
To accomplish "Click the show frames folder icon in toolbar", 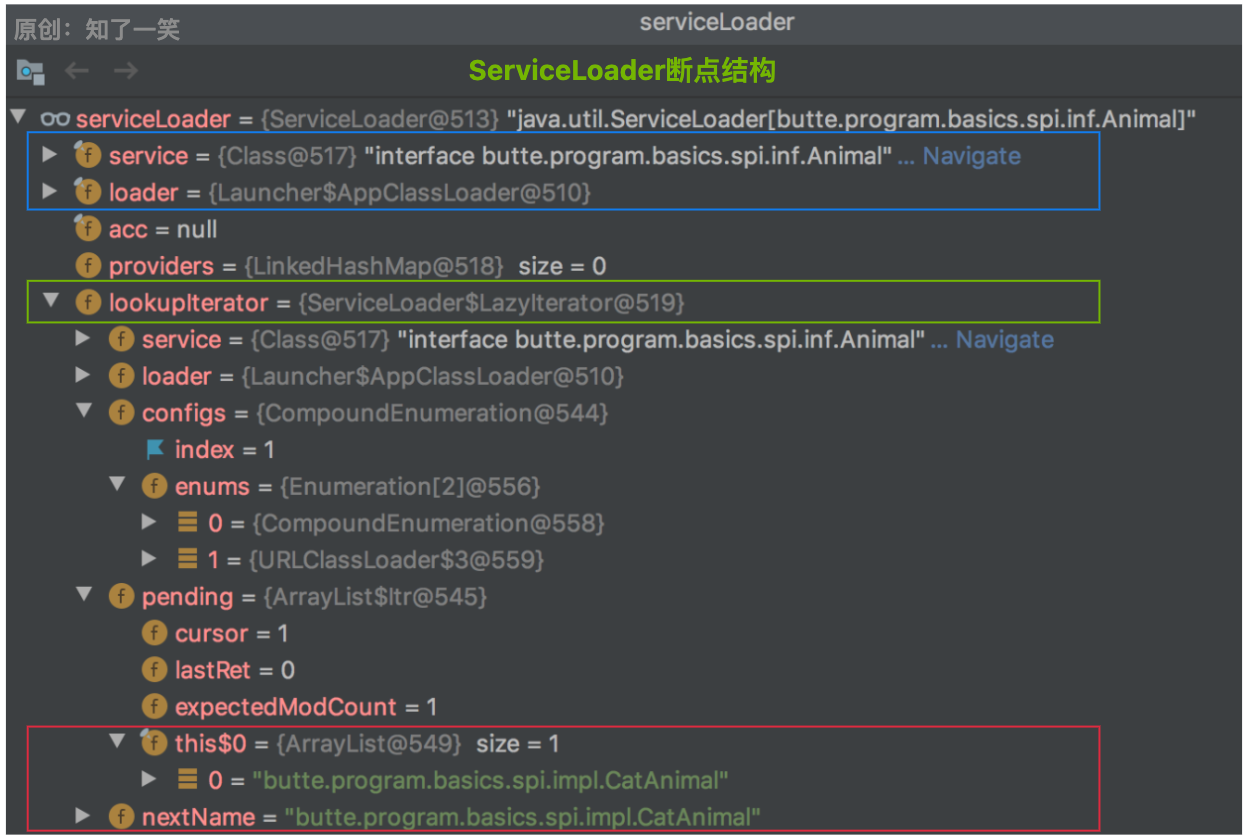I will pos(30,71).
